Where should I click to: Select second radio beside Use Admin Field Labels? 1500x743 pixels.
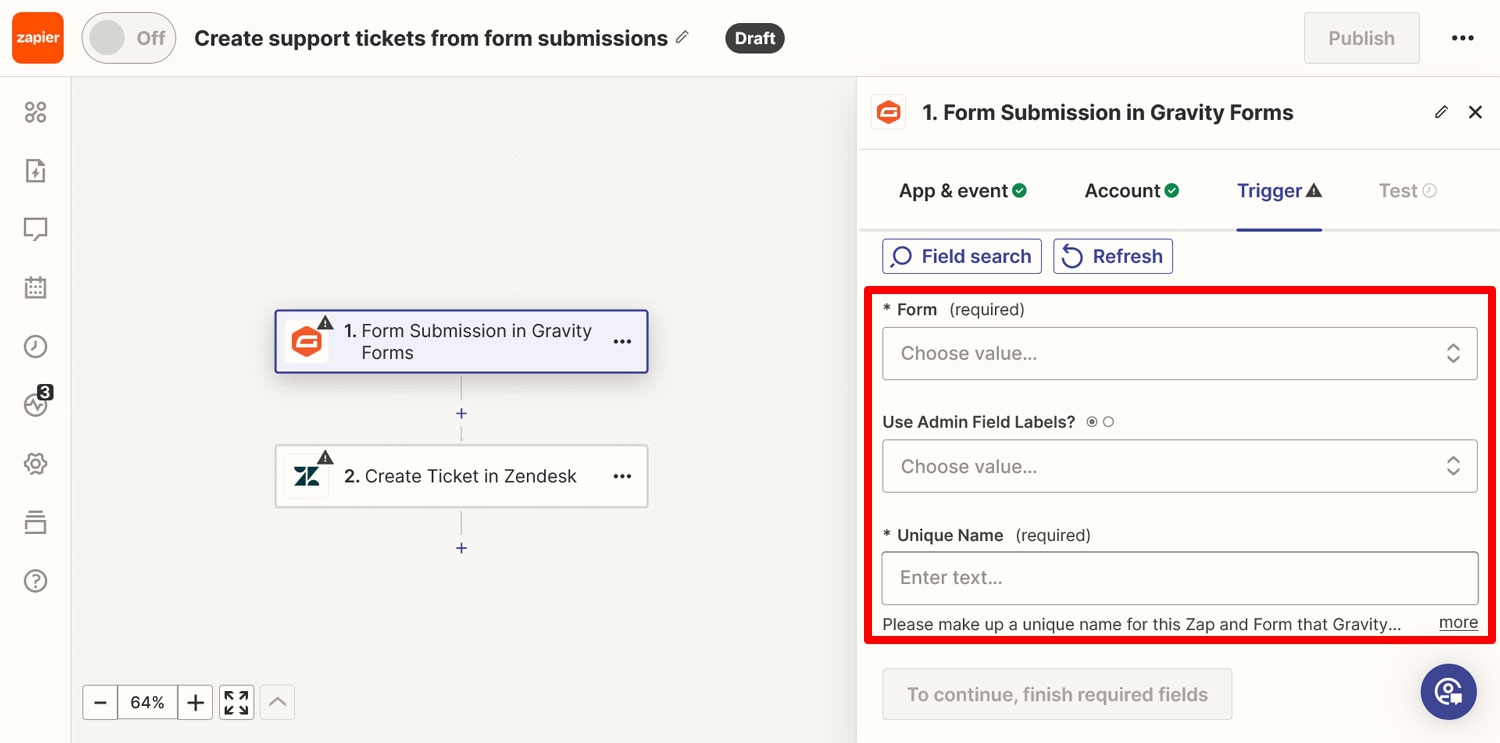coord(1108,422)
